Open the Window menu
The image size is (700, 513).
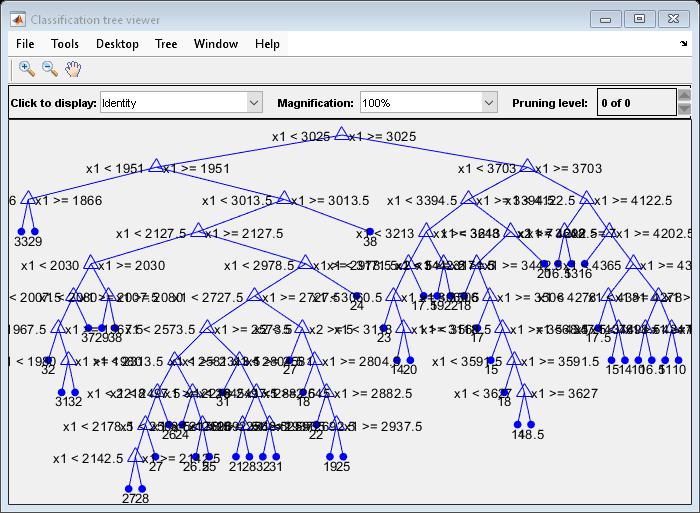tap(216, 44)
